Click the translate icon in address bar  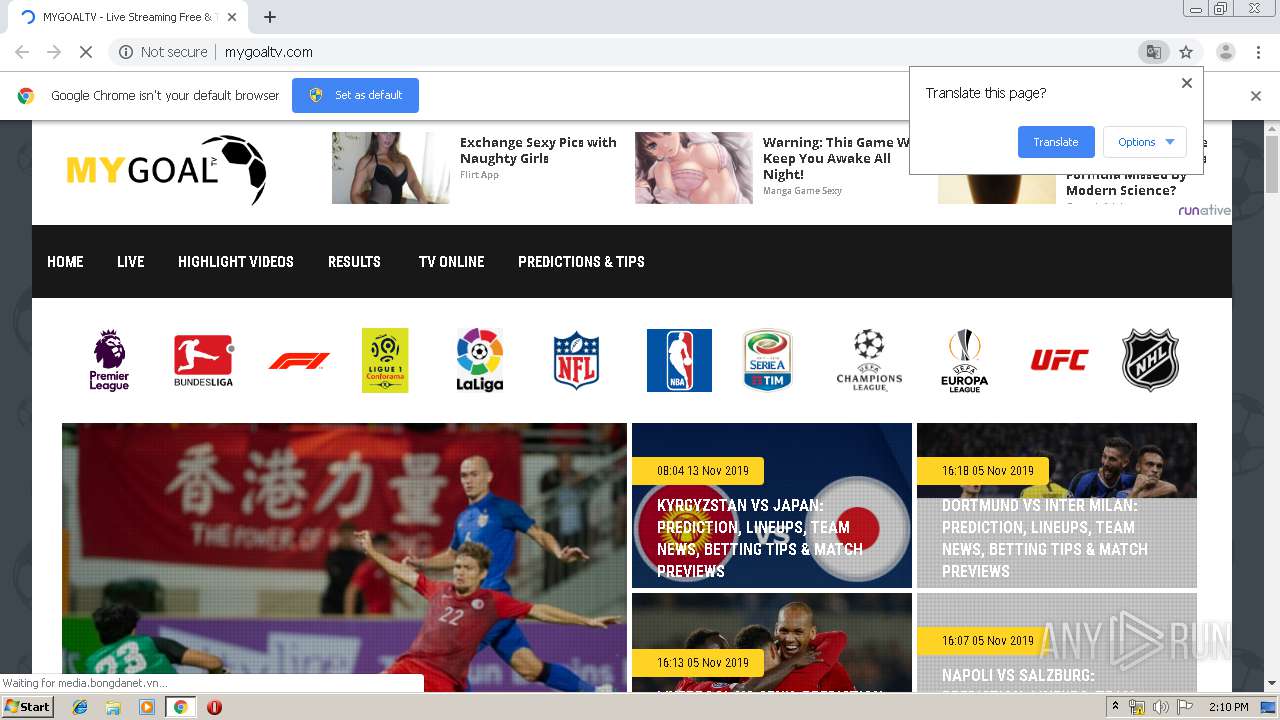pos(1153,52)
